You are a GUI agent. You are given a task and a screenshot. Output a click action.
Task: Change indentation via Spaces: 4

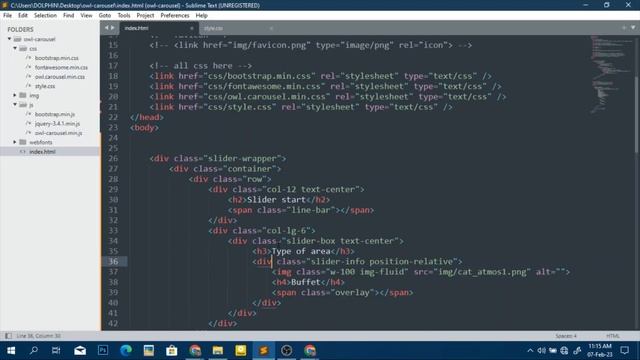(x=566, y=336)
